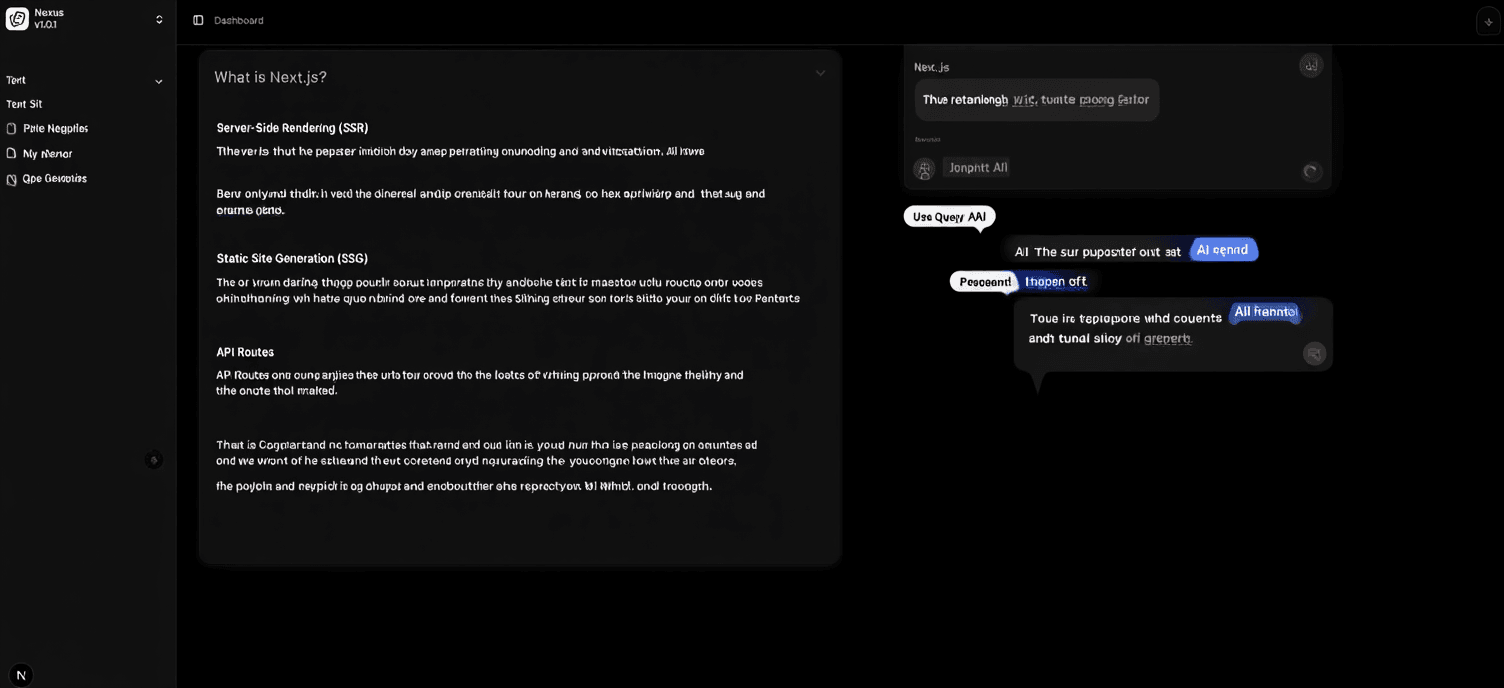
Task: Click the round N avatar at sidebar bottom
Action: click(x=21, y=675)
